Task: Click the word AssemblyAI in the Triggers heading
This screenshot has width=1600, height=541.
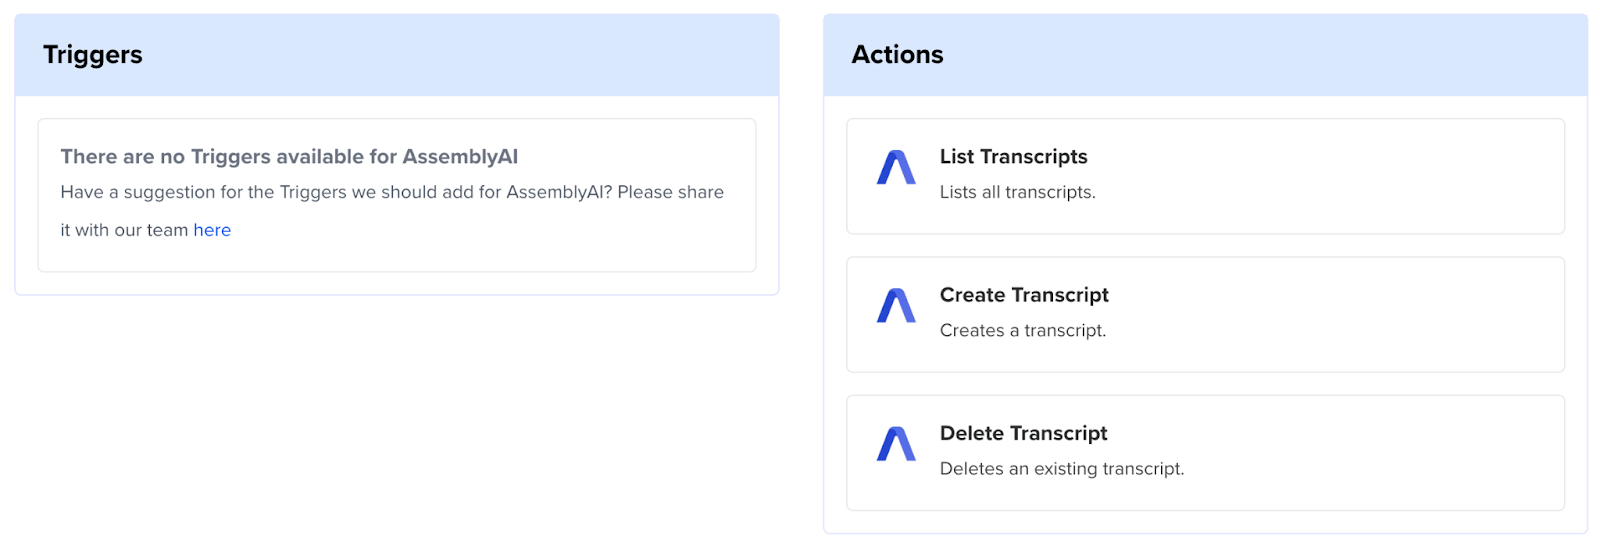Action: (460, 157)
